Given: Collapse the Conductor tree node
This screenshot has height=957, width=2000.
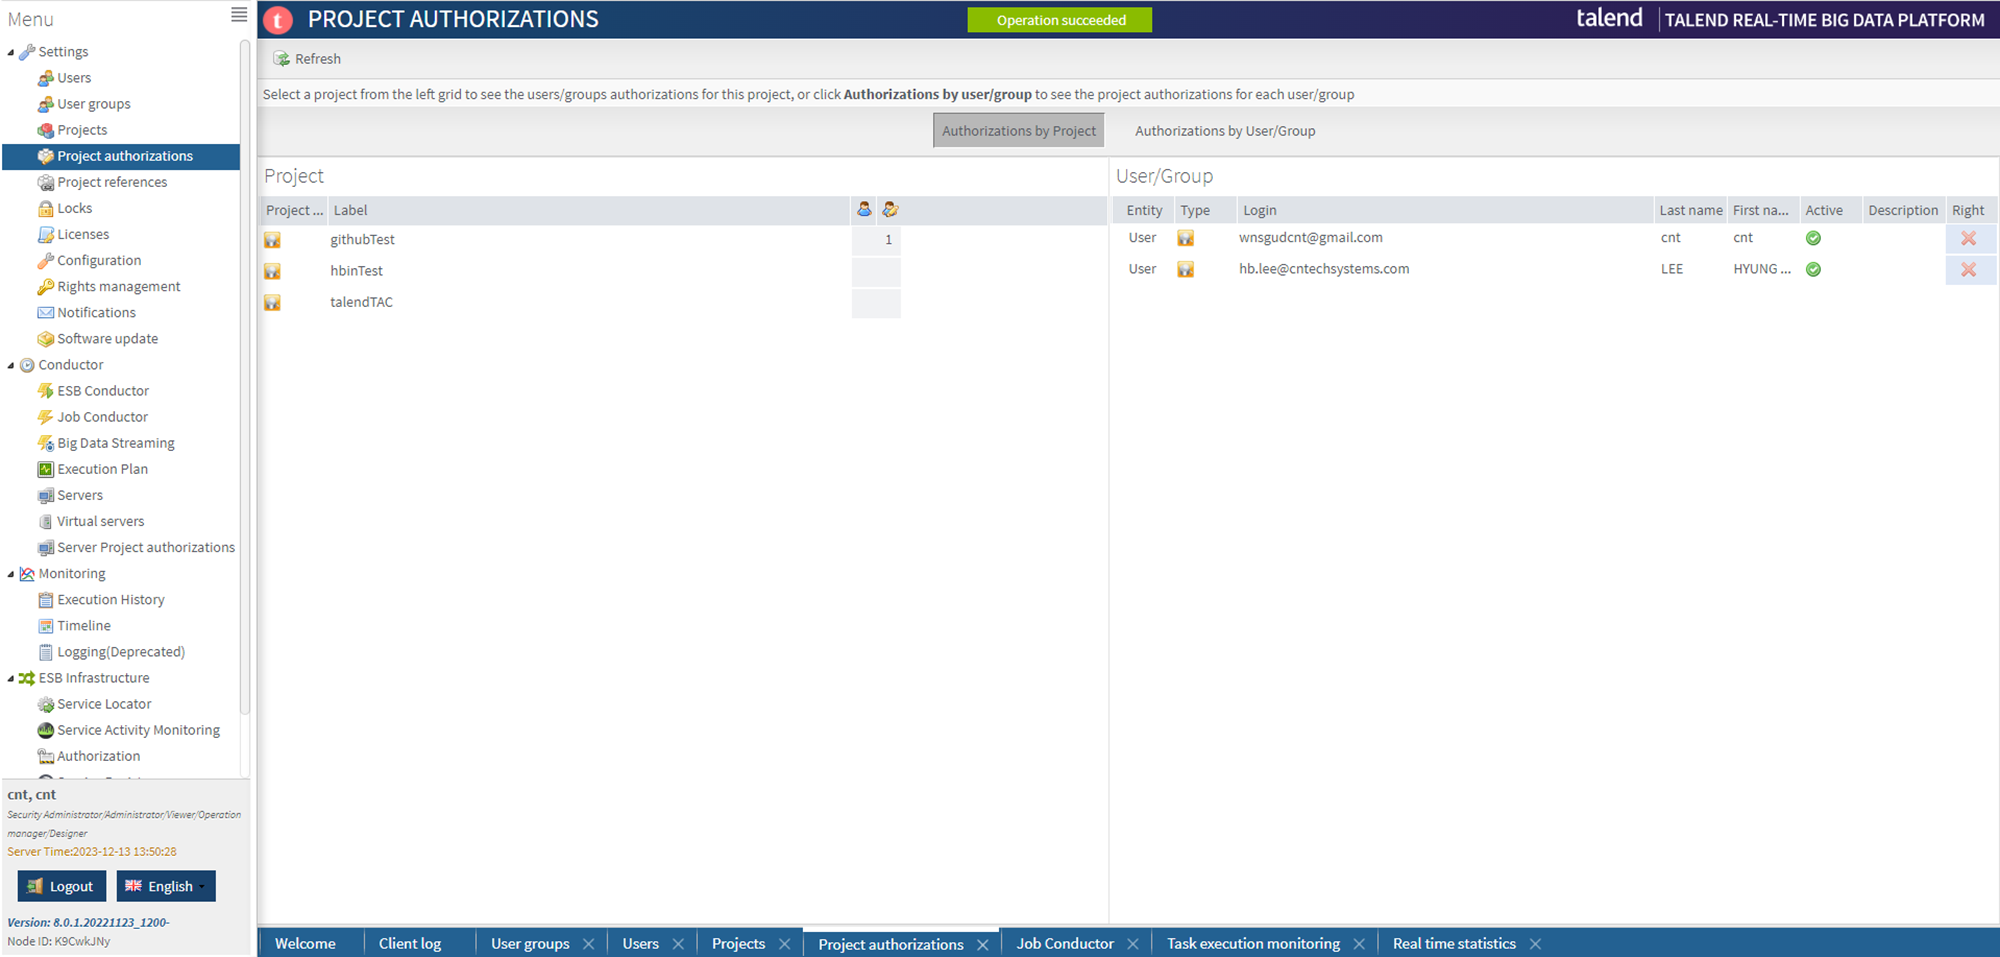Looking at the screenshot, I should 11,365.
